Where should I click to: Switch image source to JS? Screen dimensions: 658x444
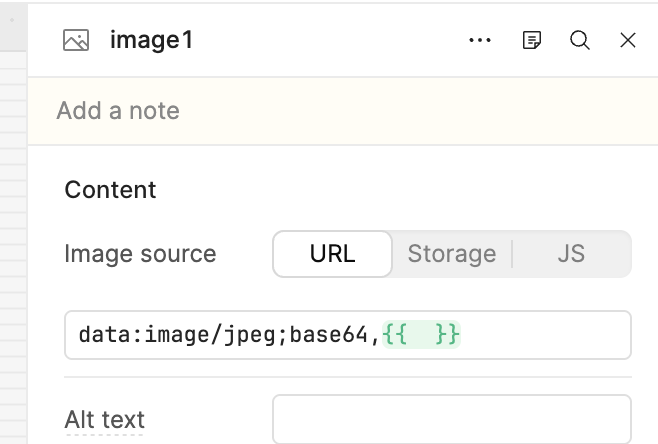tap(571, 254)
